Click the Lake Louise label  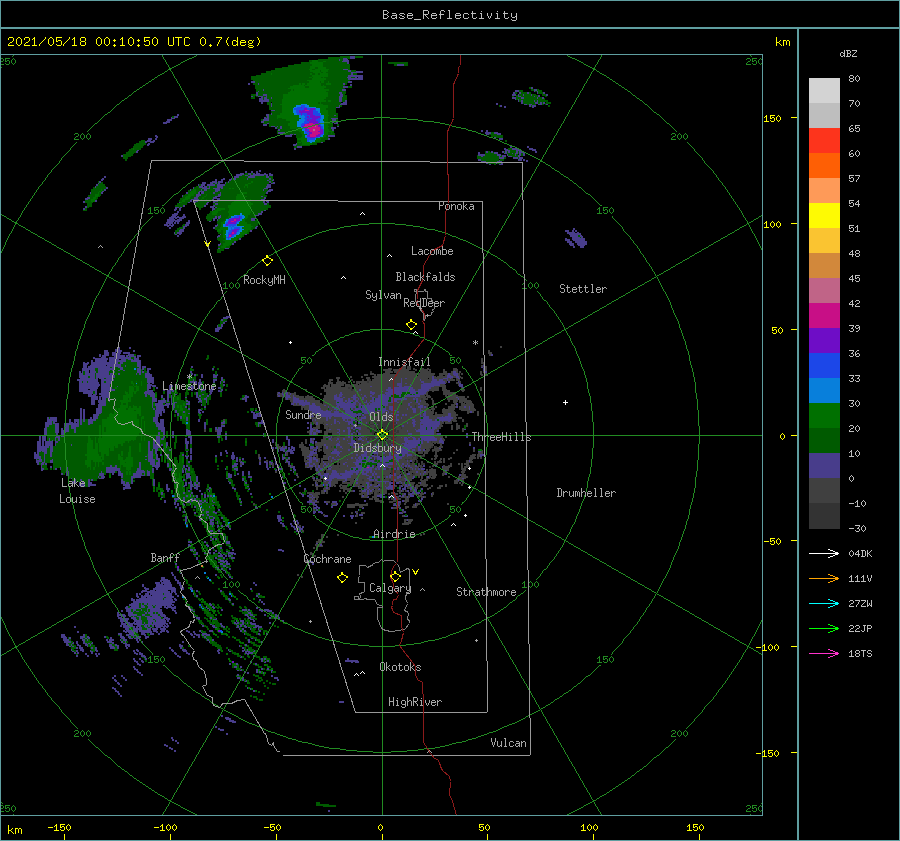77,491
